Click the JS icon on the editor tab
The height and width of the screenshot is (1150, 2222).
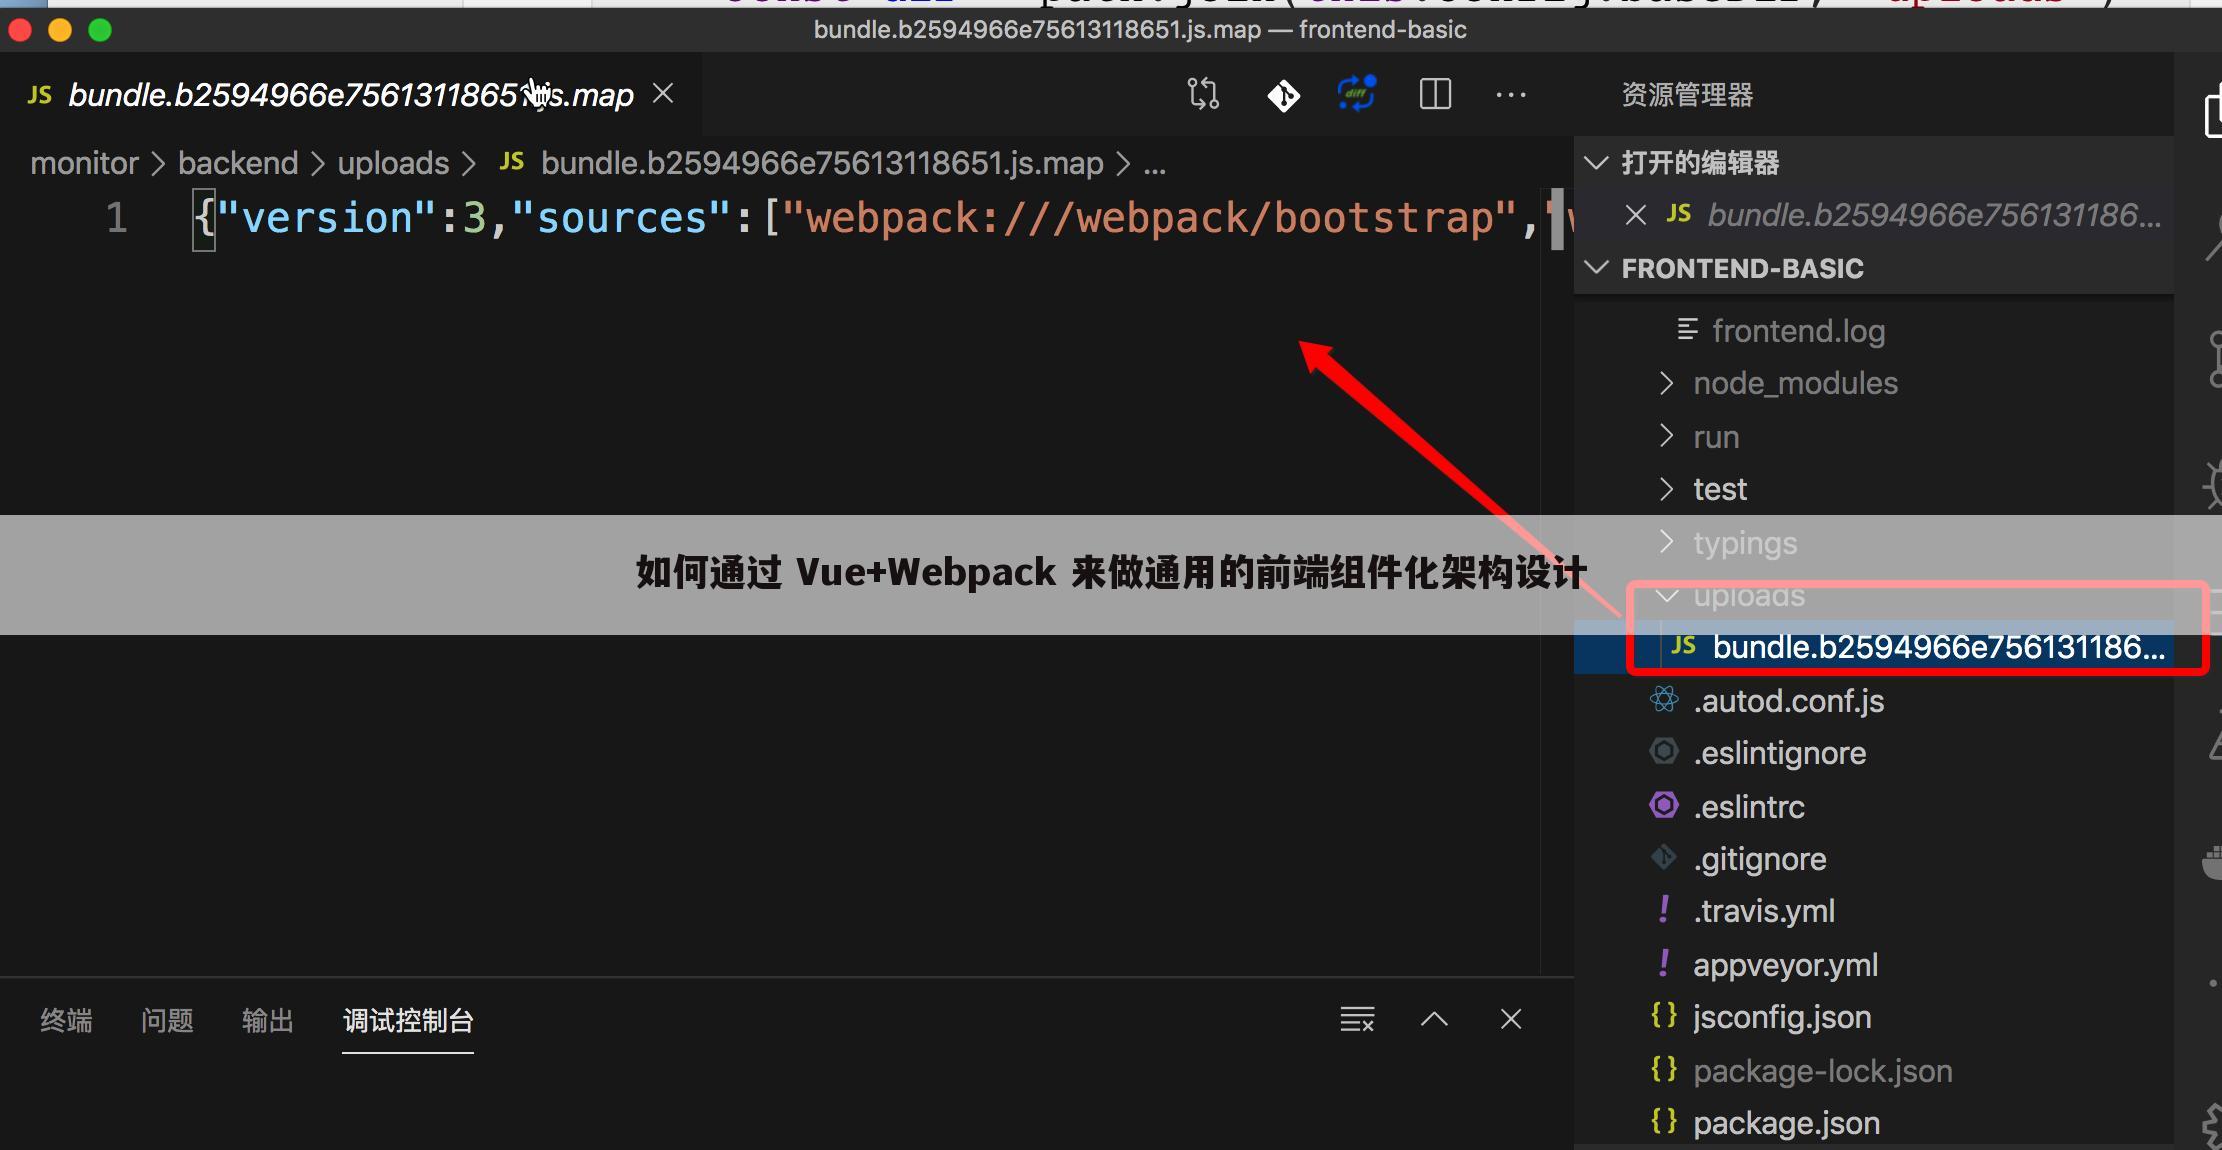(x=39, y=95)
